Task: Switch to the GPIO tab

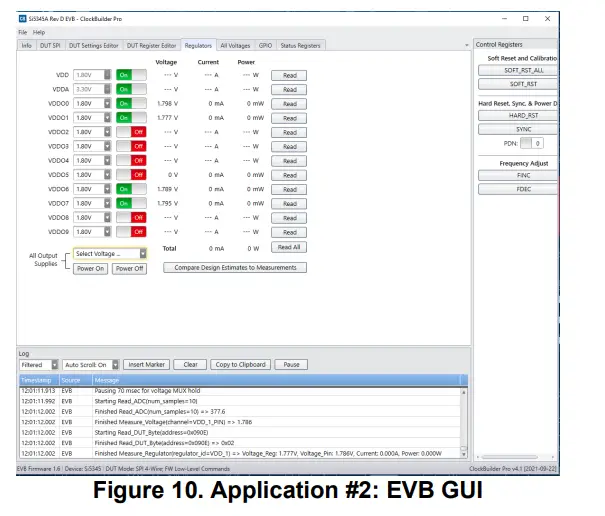Action: pyautogui.click(x=265, y=46)
